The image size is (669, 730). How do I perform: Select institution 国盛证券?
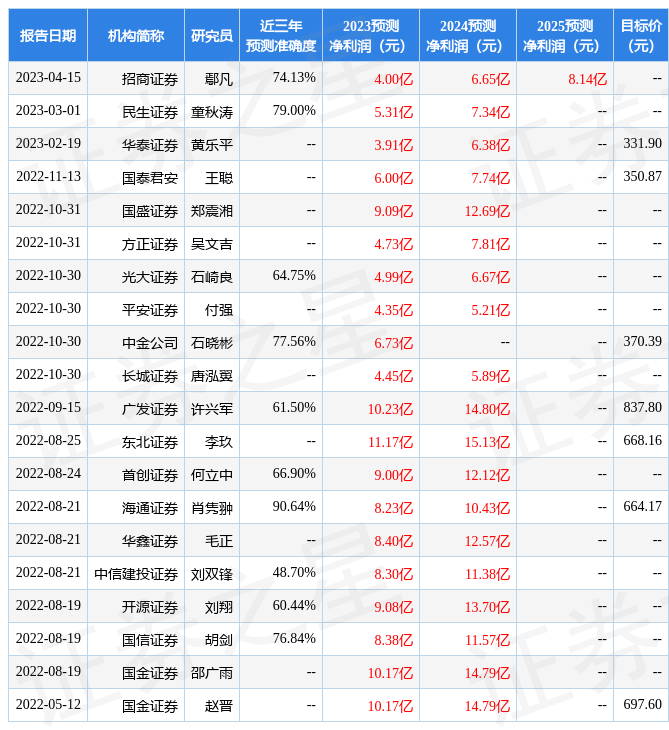tap(150, 211)
